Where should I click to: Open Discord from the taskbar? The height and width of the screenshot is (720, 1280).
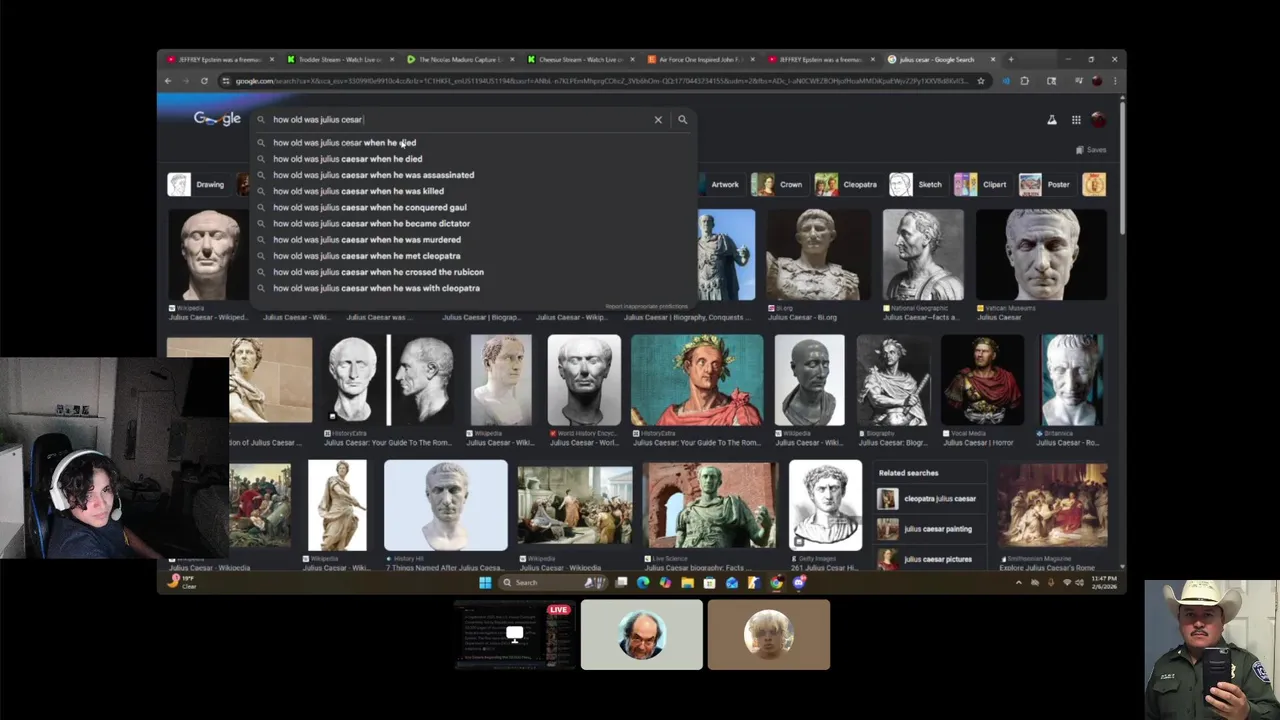point(799,582)
